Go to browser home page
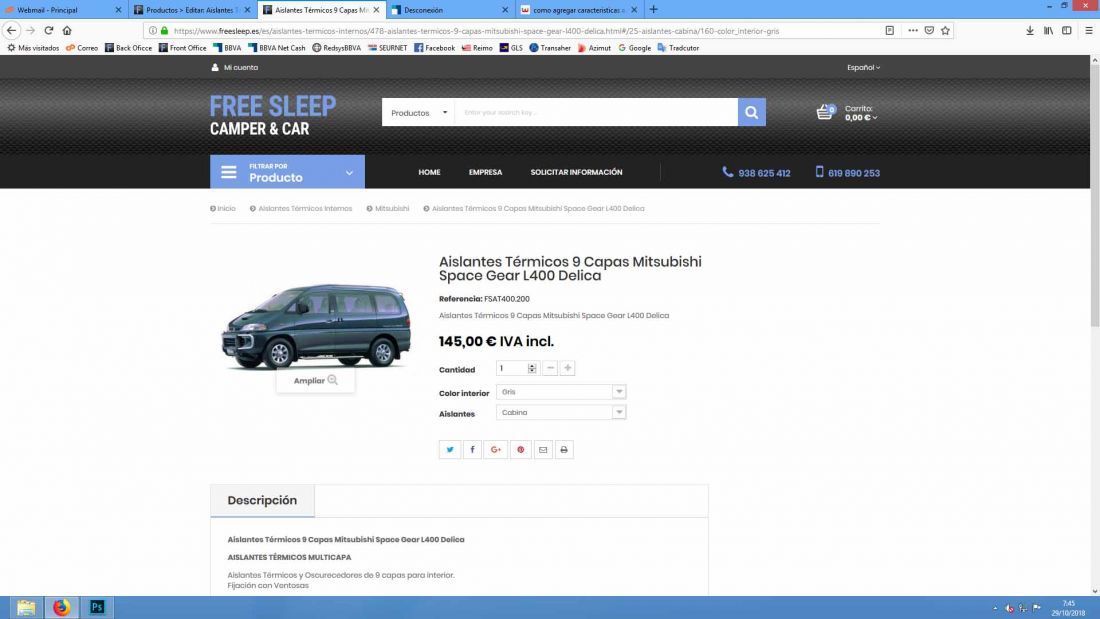 [x=67, y=30]
